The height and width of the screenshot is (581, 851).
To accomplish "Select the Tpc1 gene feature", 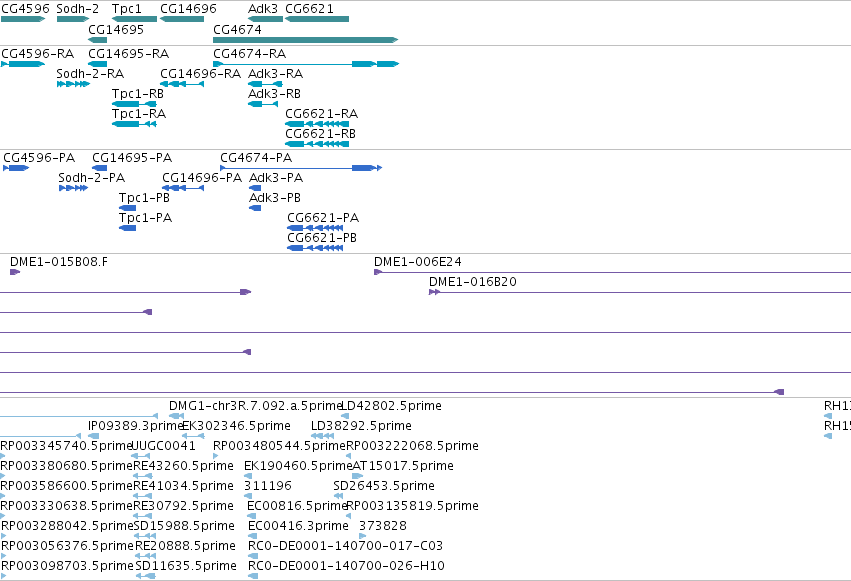I will [134, 19].
